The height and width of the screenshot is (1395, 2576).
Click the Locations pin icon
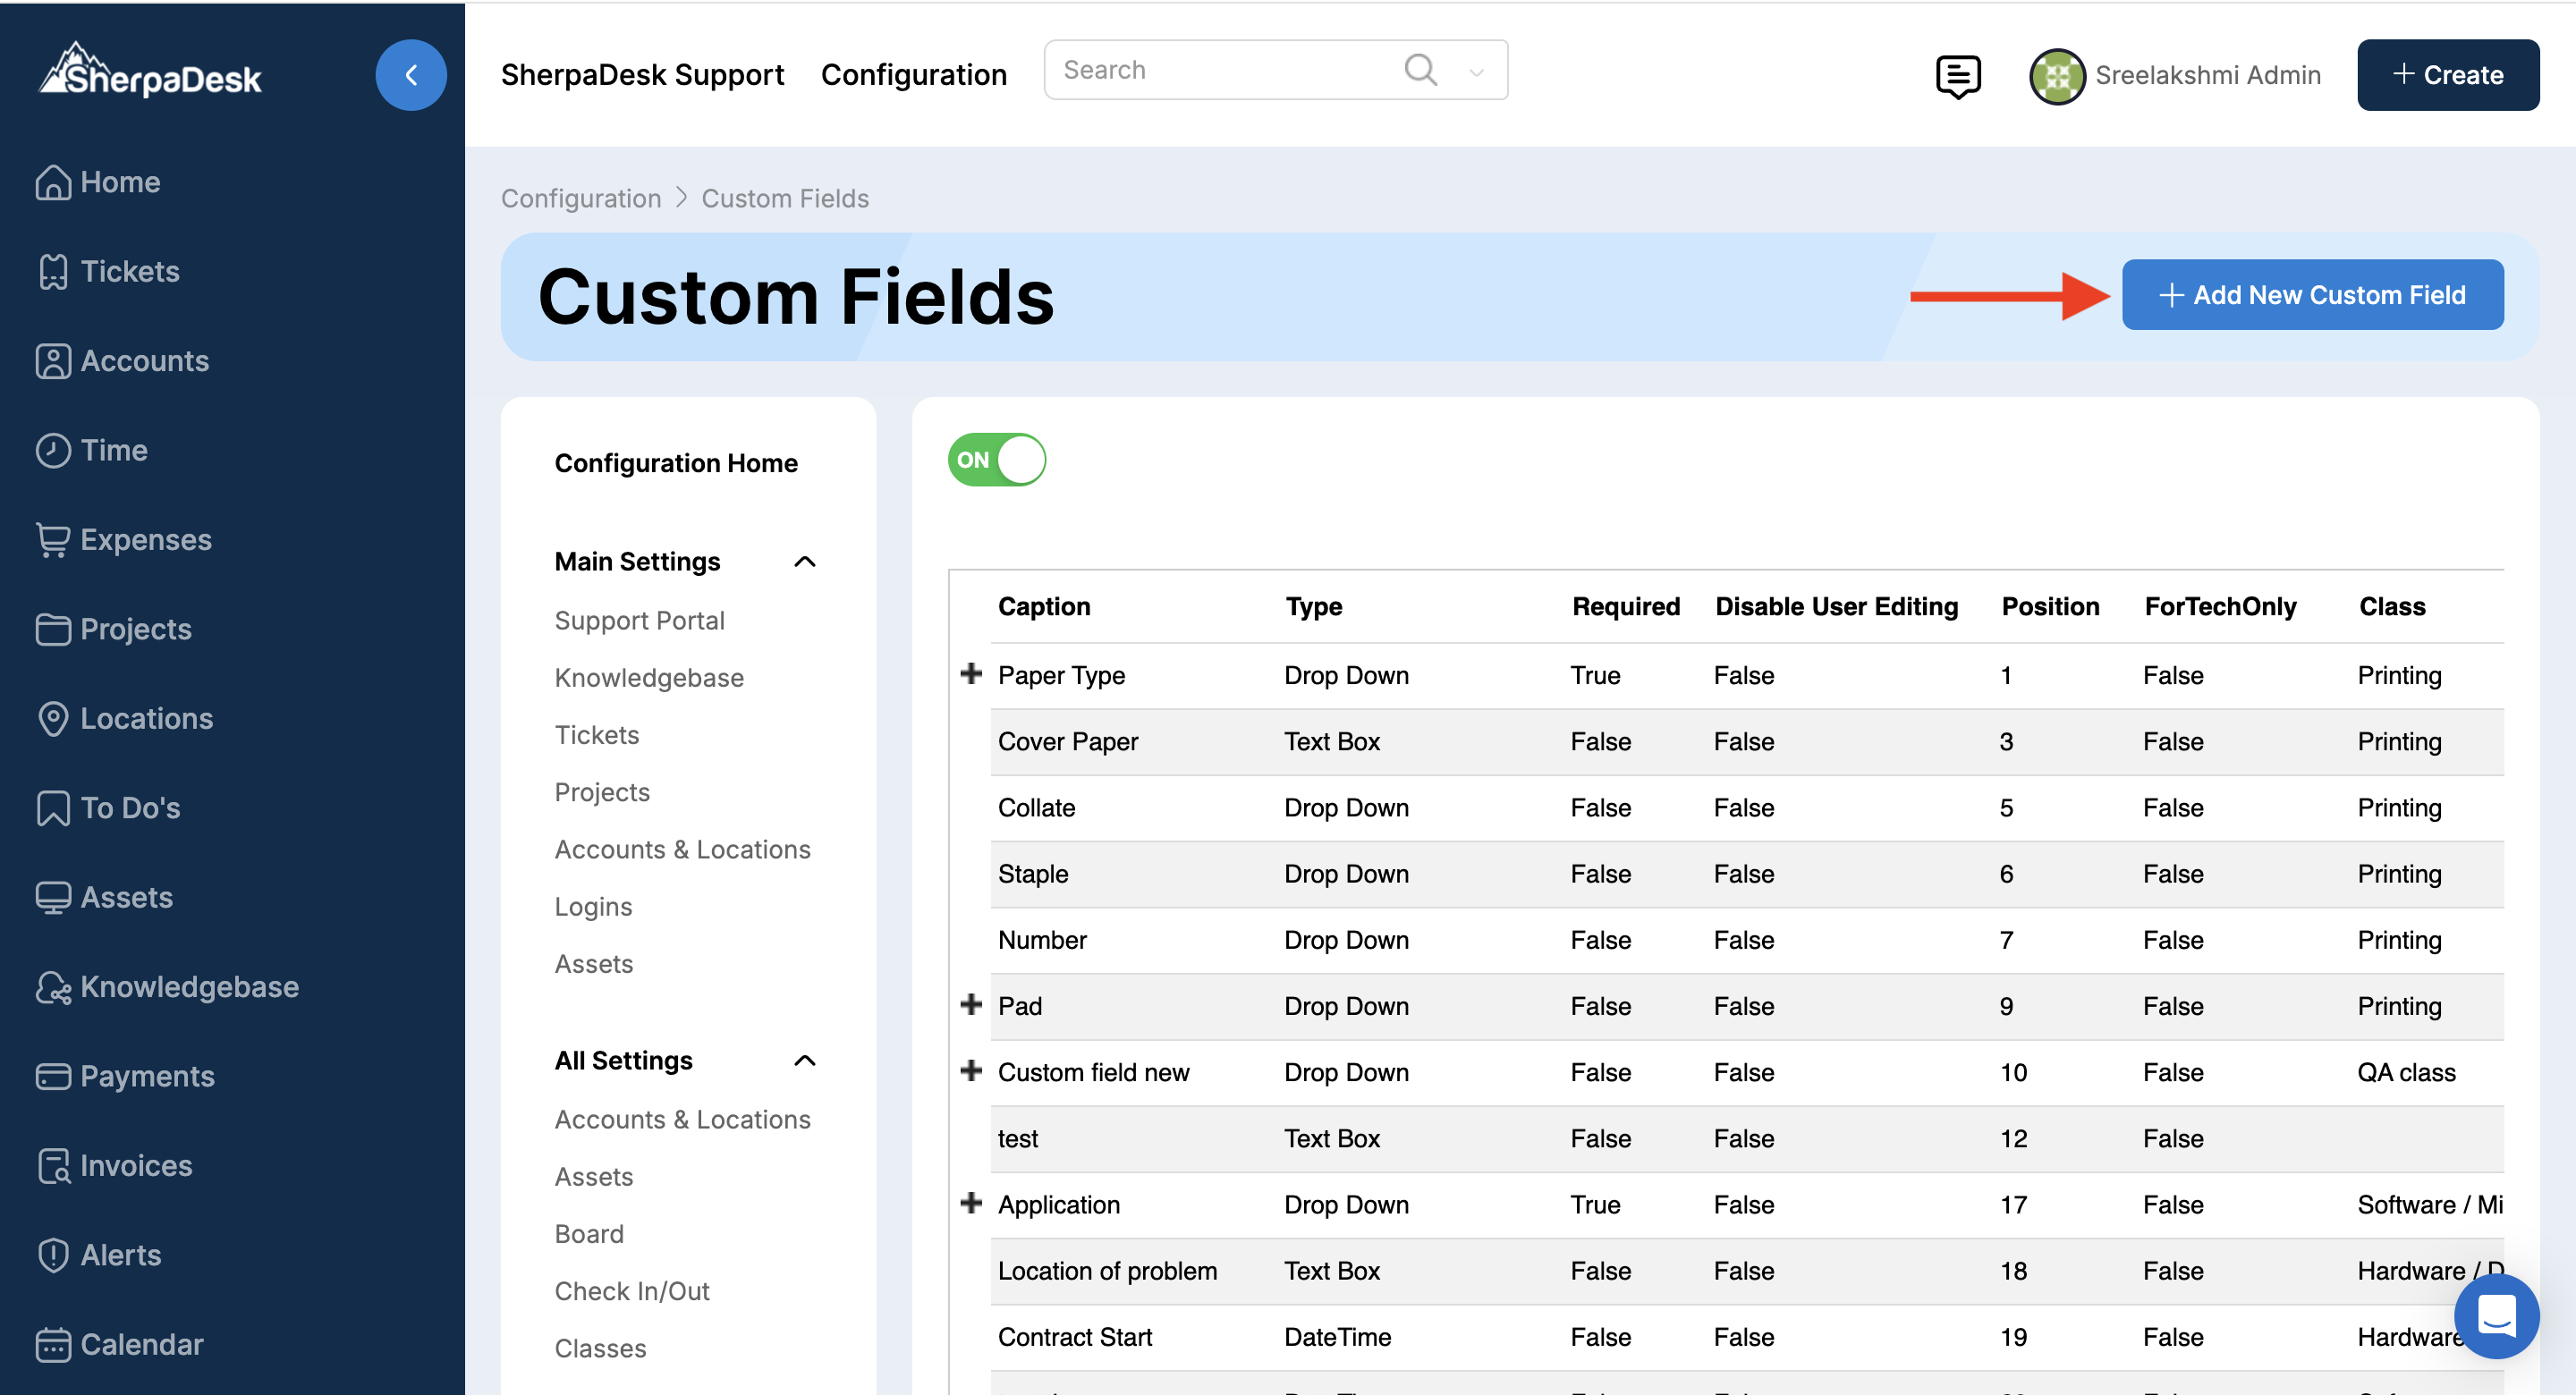[x=53, y=718]
